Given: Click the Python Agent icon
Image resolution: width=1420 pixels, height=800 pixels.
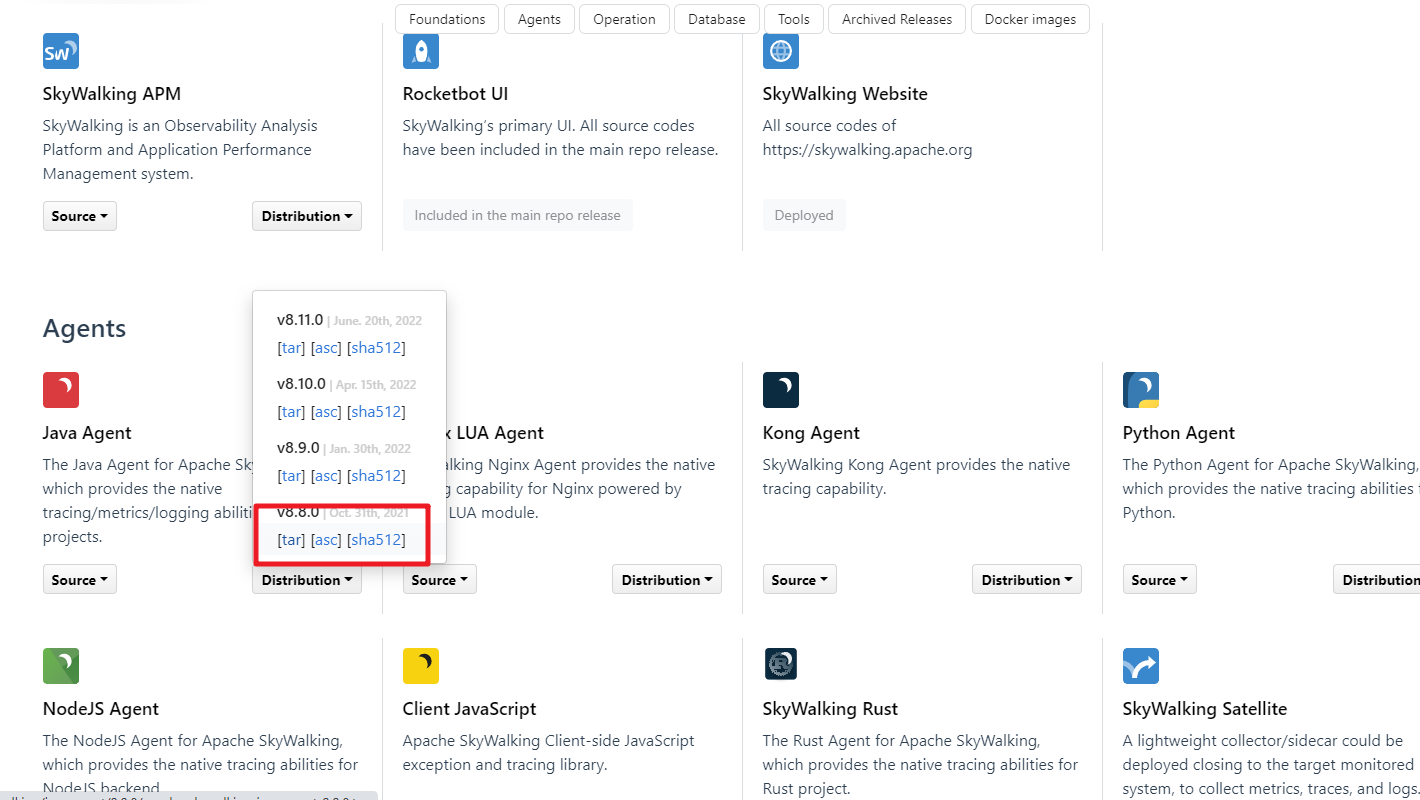Looking at the screenshot, I should (1141, 390).
